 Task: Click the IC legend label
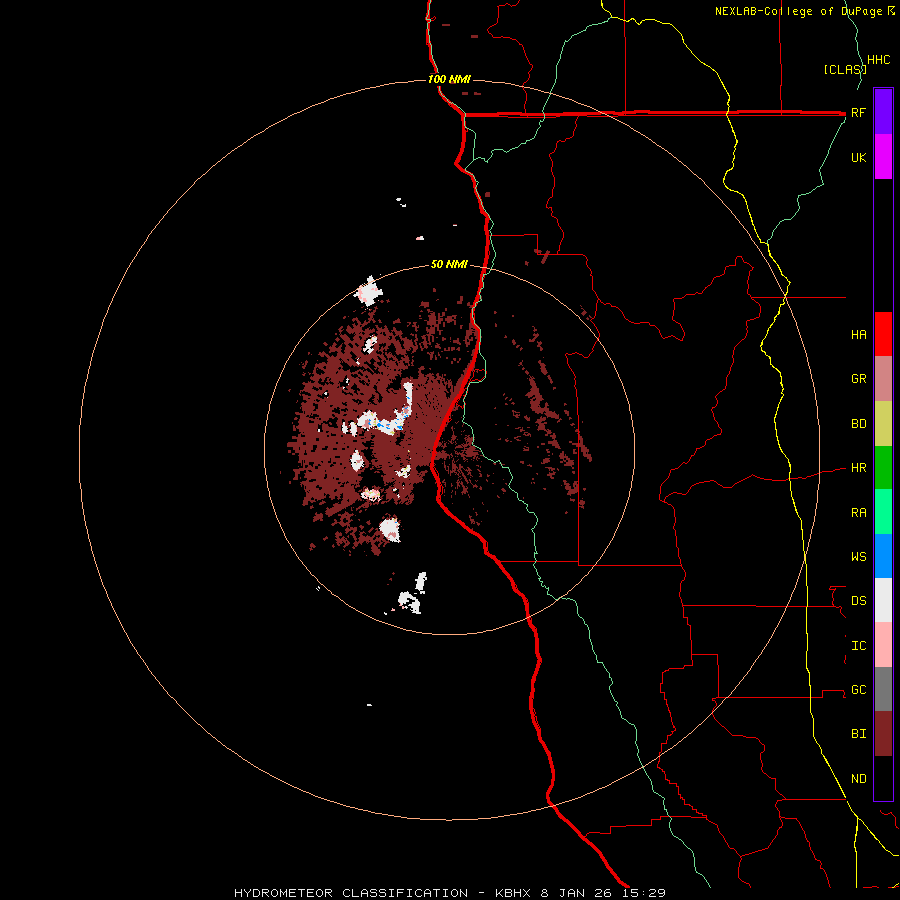point(858,646)
